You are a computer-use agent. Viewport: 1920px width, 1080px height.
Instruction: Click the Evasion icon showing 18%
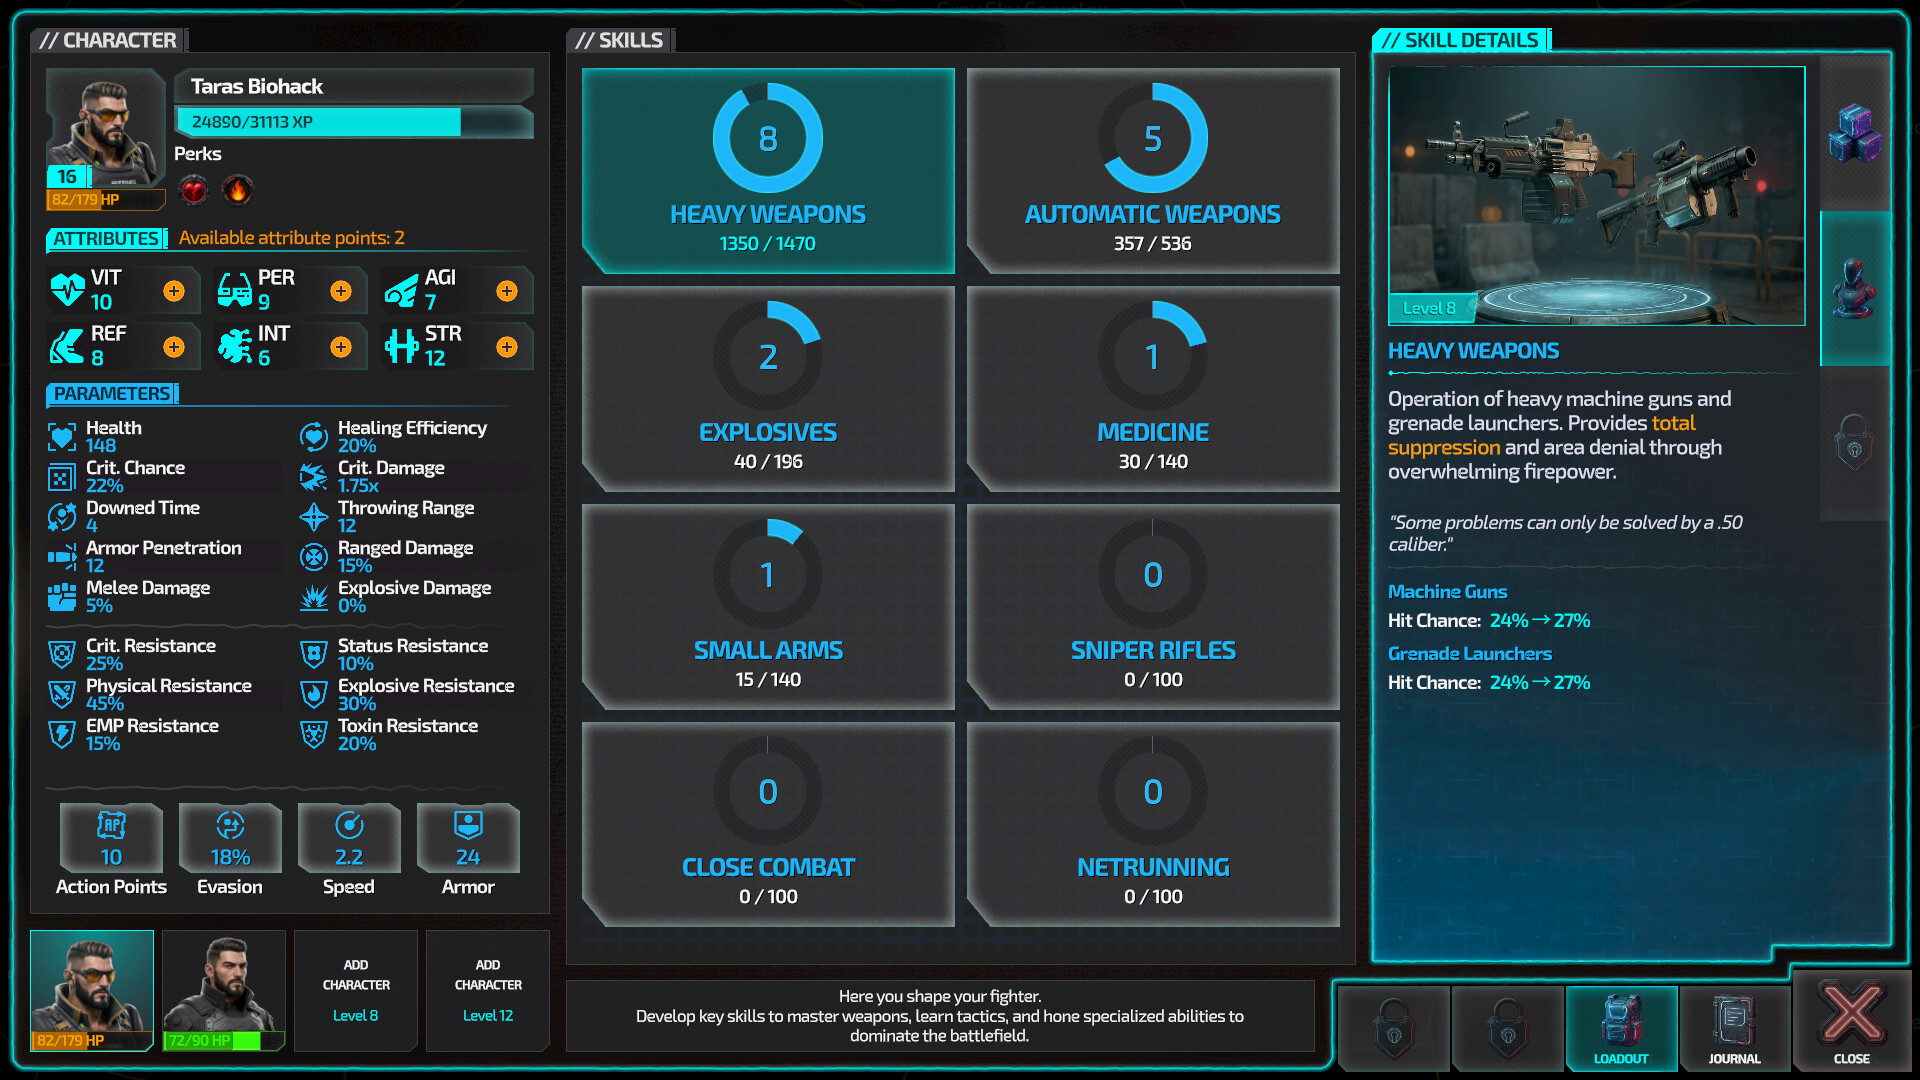229,838
